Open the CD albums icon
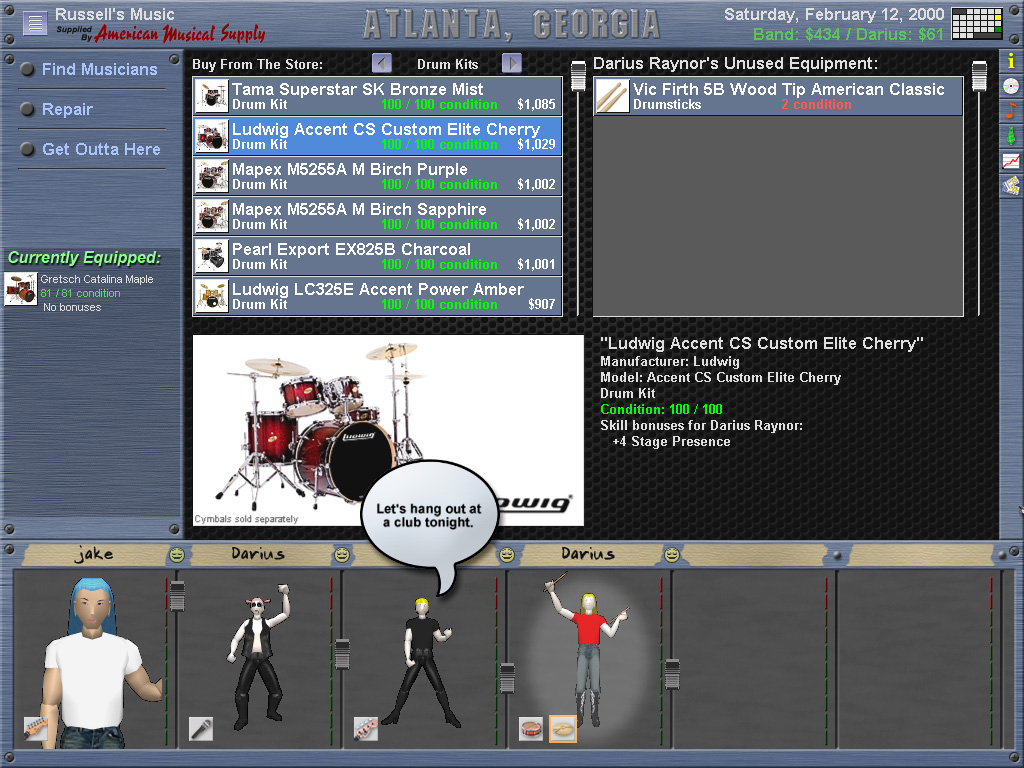The image size is (1024, 768). (x=1011, y=86)
